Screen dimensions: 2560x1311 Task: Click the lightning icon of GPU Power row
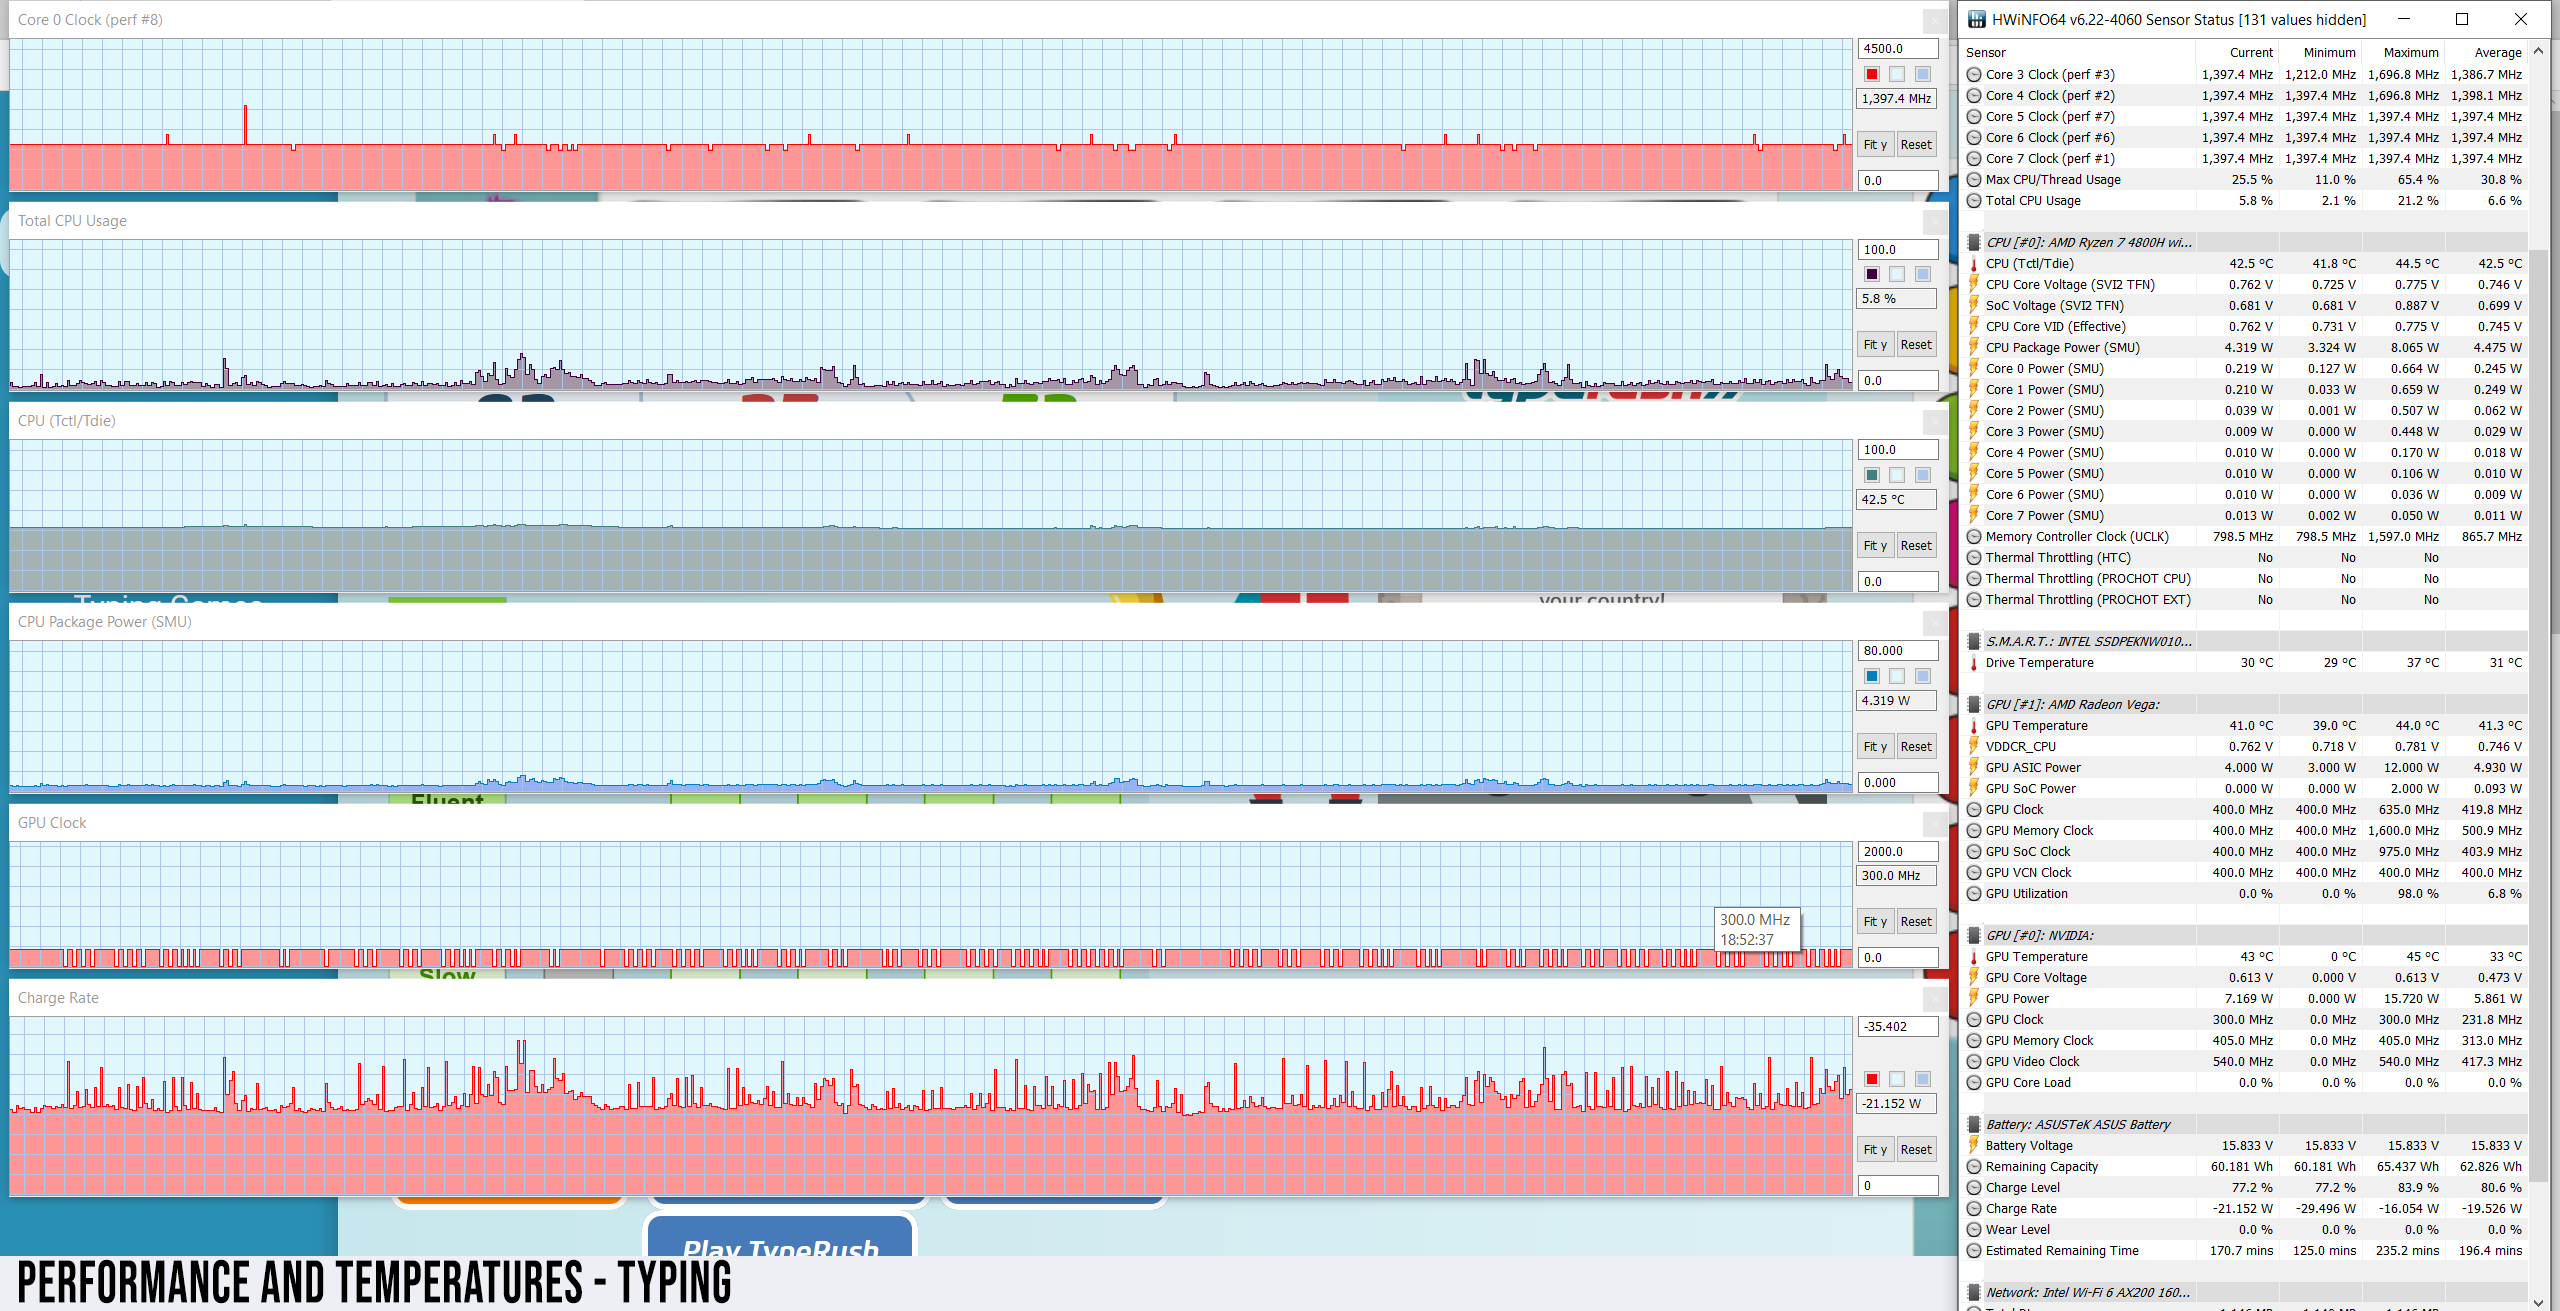[x=1974, y=998]
